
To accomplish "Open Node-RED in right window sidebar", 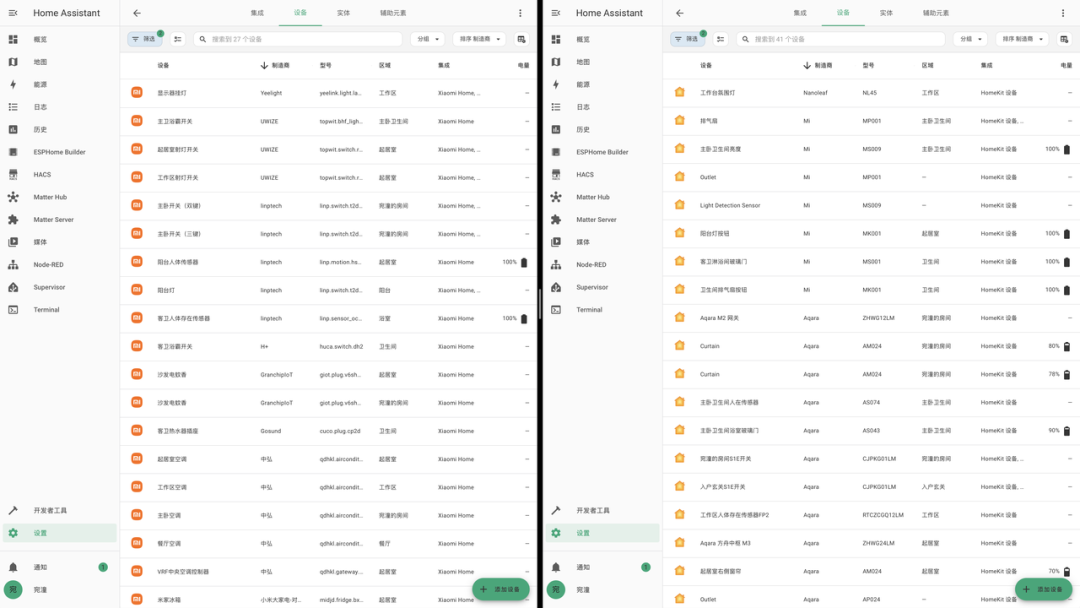I will [602, 264].
